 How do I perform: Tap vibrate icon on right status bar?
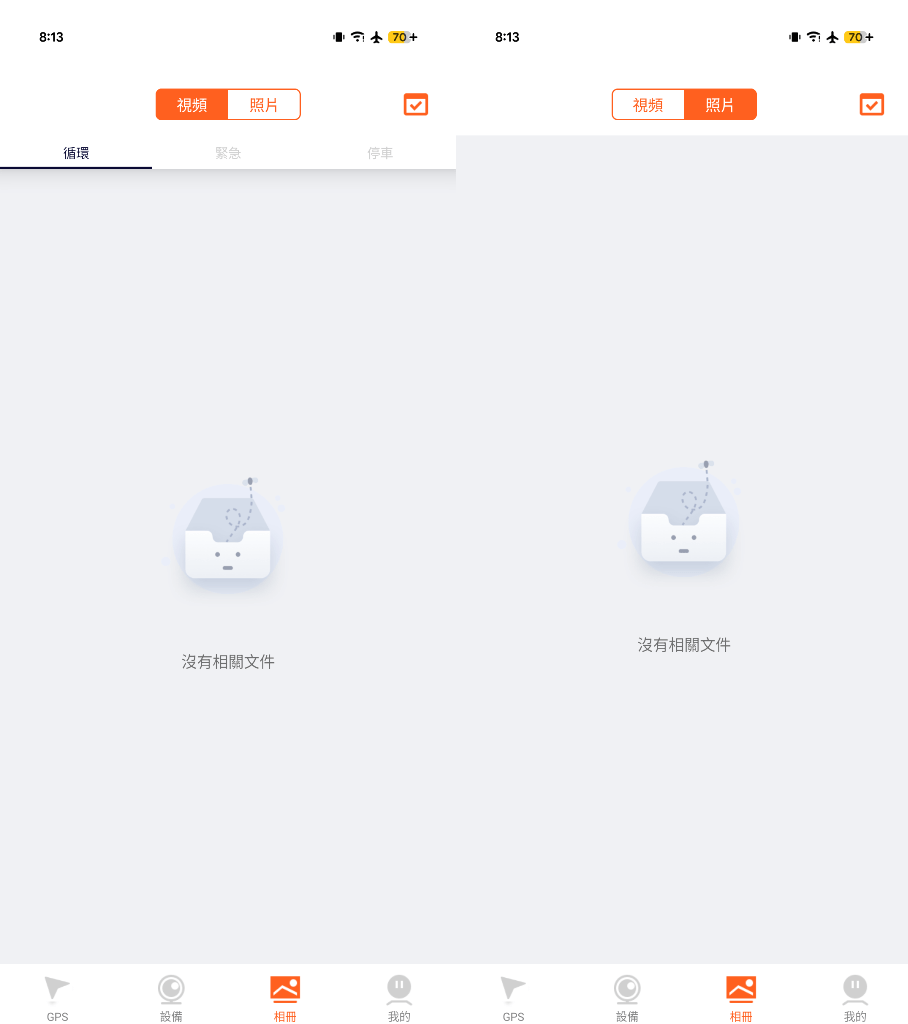tap(794, 37)
